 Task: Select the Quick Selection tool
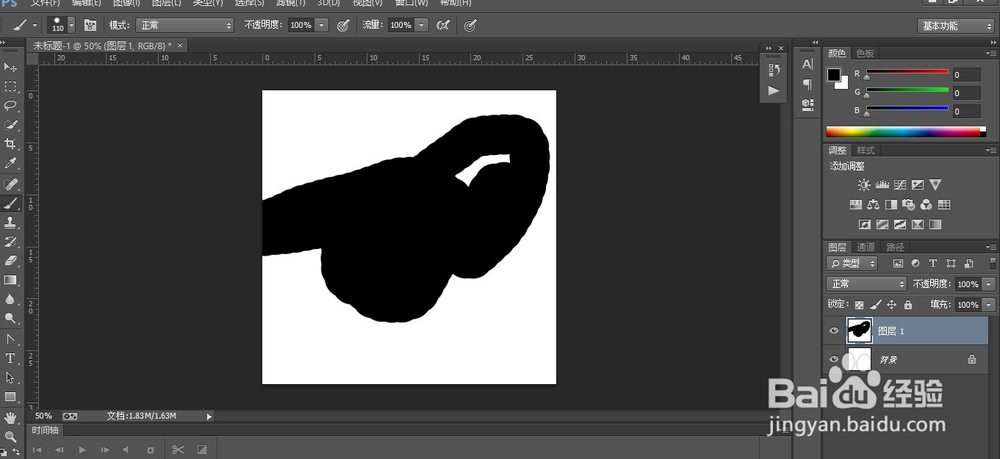coord(10,125)
